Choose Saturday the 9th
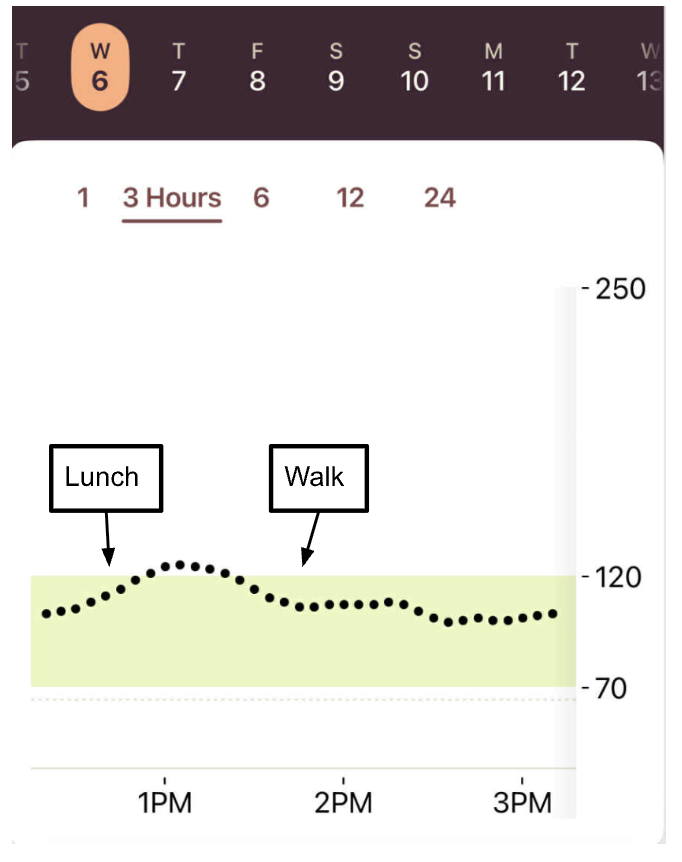This screenshot has height=862, width=682. click(x=336, y=68)
